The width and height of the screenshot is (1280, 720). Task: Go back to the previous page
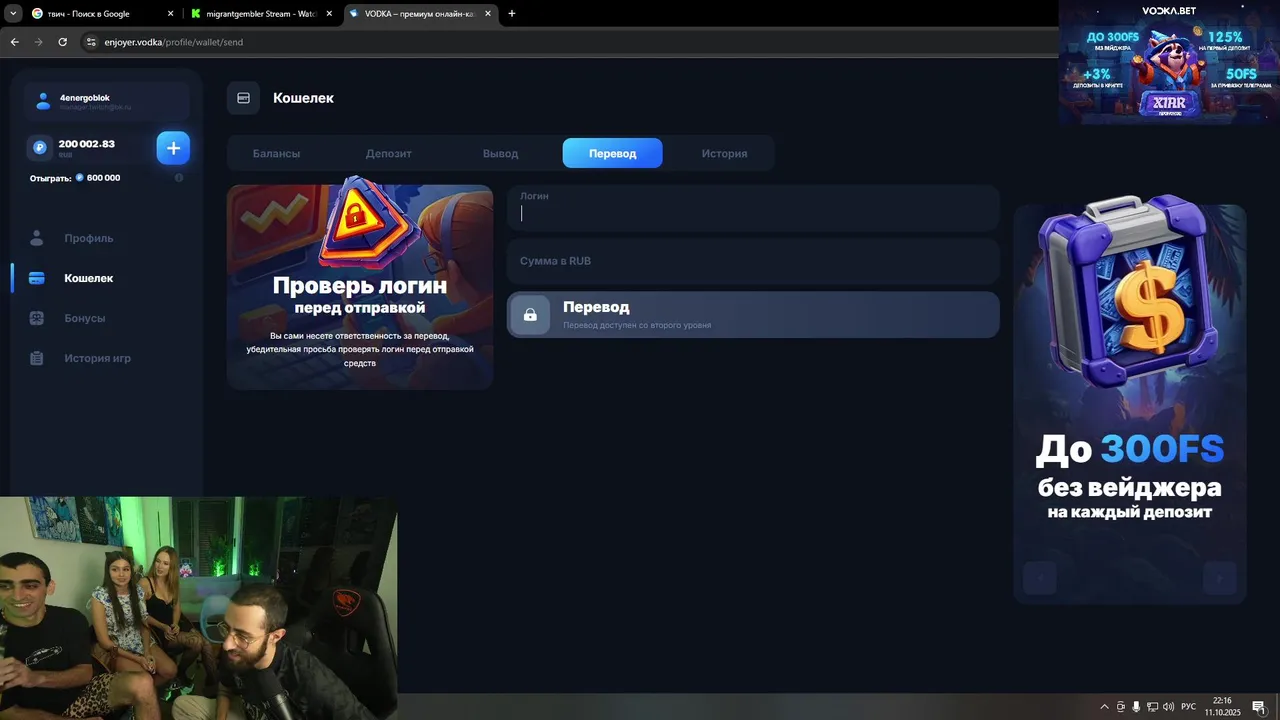pyautogui.click(x=14, y=42)
